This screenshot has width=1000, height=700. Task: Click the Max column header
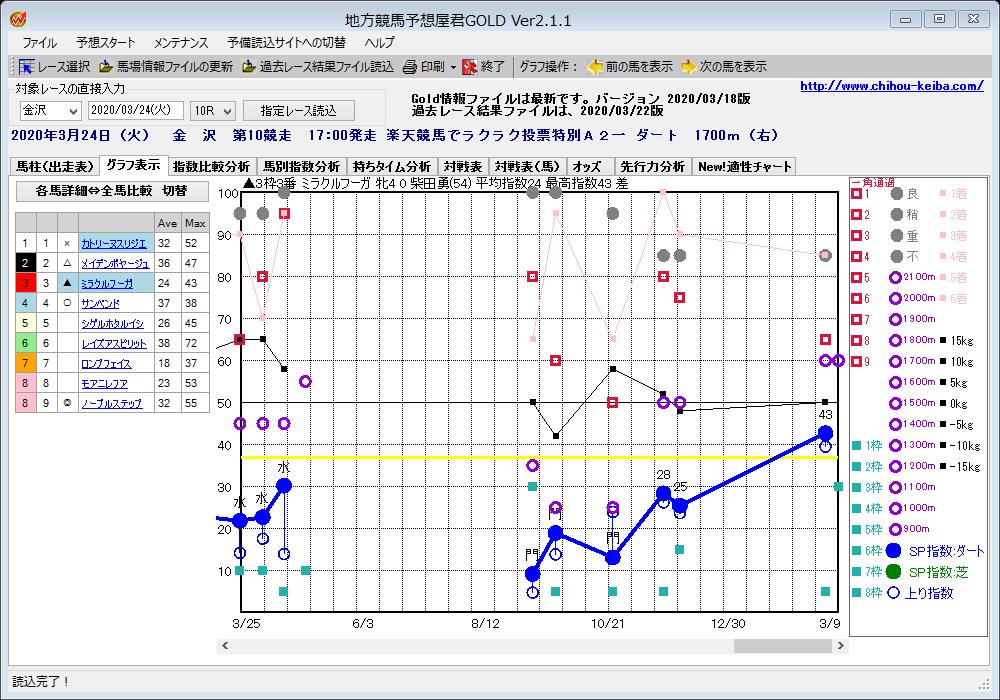[x=195, y=223]
